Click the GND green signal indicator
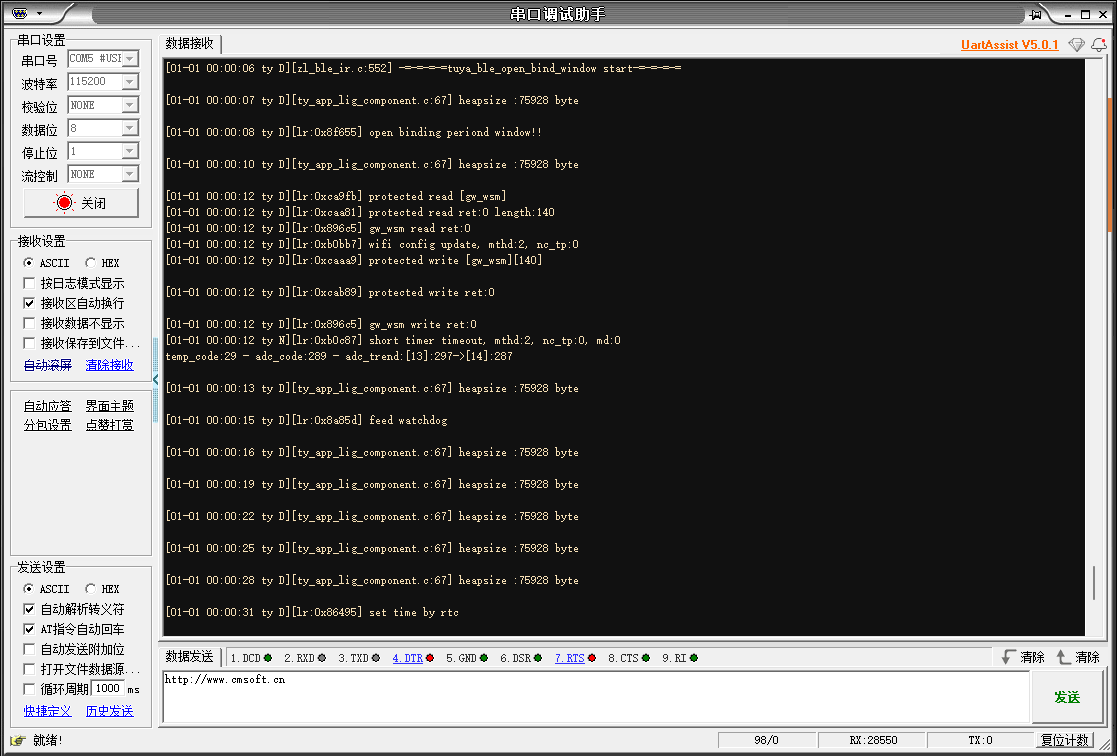The image size is (1117, 756). coord(484,658)
